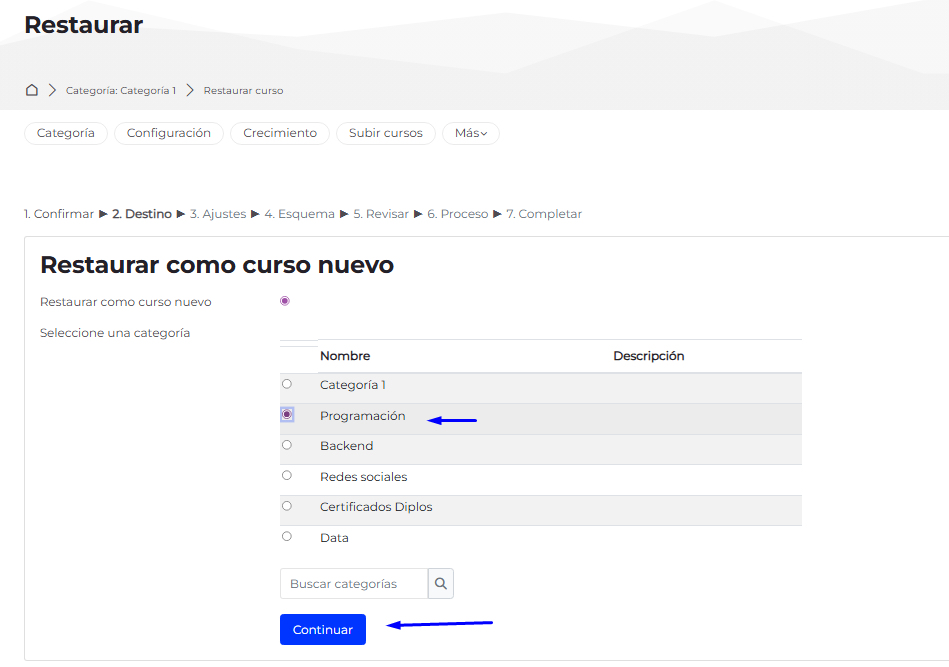Image resolution: width=949 pixels, height=667 pixels.
Task: Click the Nombre column header
Action: click(x=345, y=356)
